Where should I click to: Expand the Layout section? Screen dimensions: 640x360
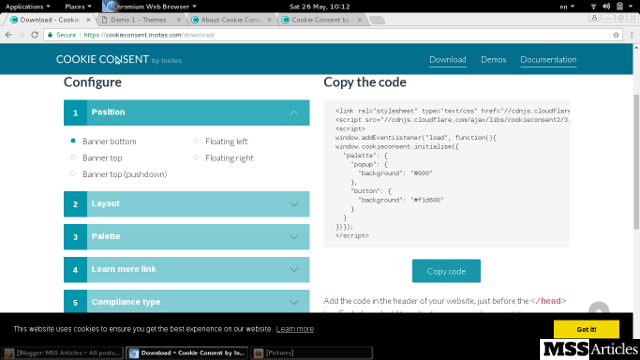[187, 204]
